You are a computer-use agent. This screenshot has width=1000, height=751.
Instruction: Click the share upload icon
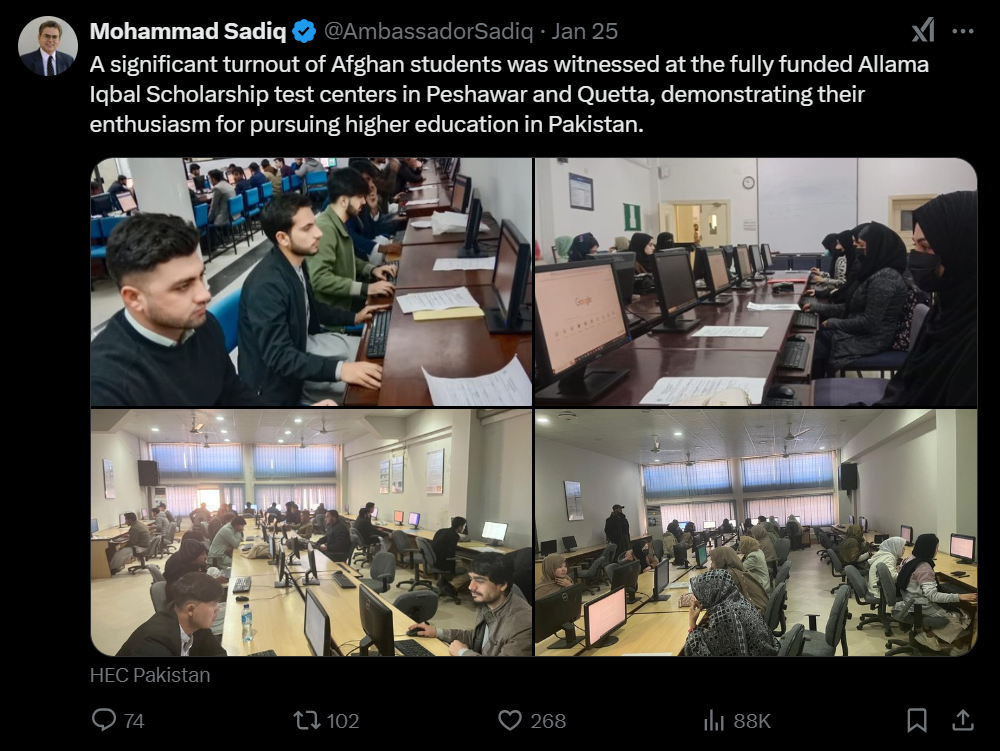click(963, 720)
